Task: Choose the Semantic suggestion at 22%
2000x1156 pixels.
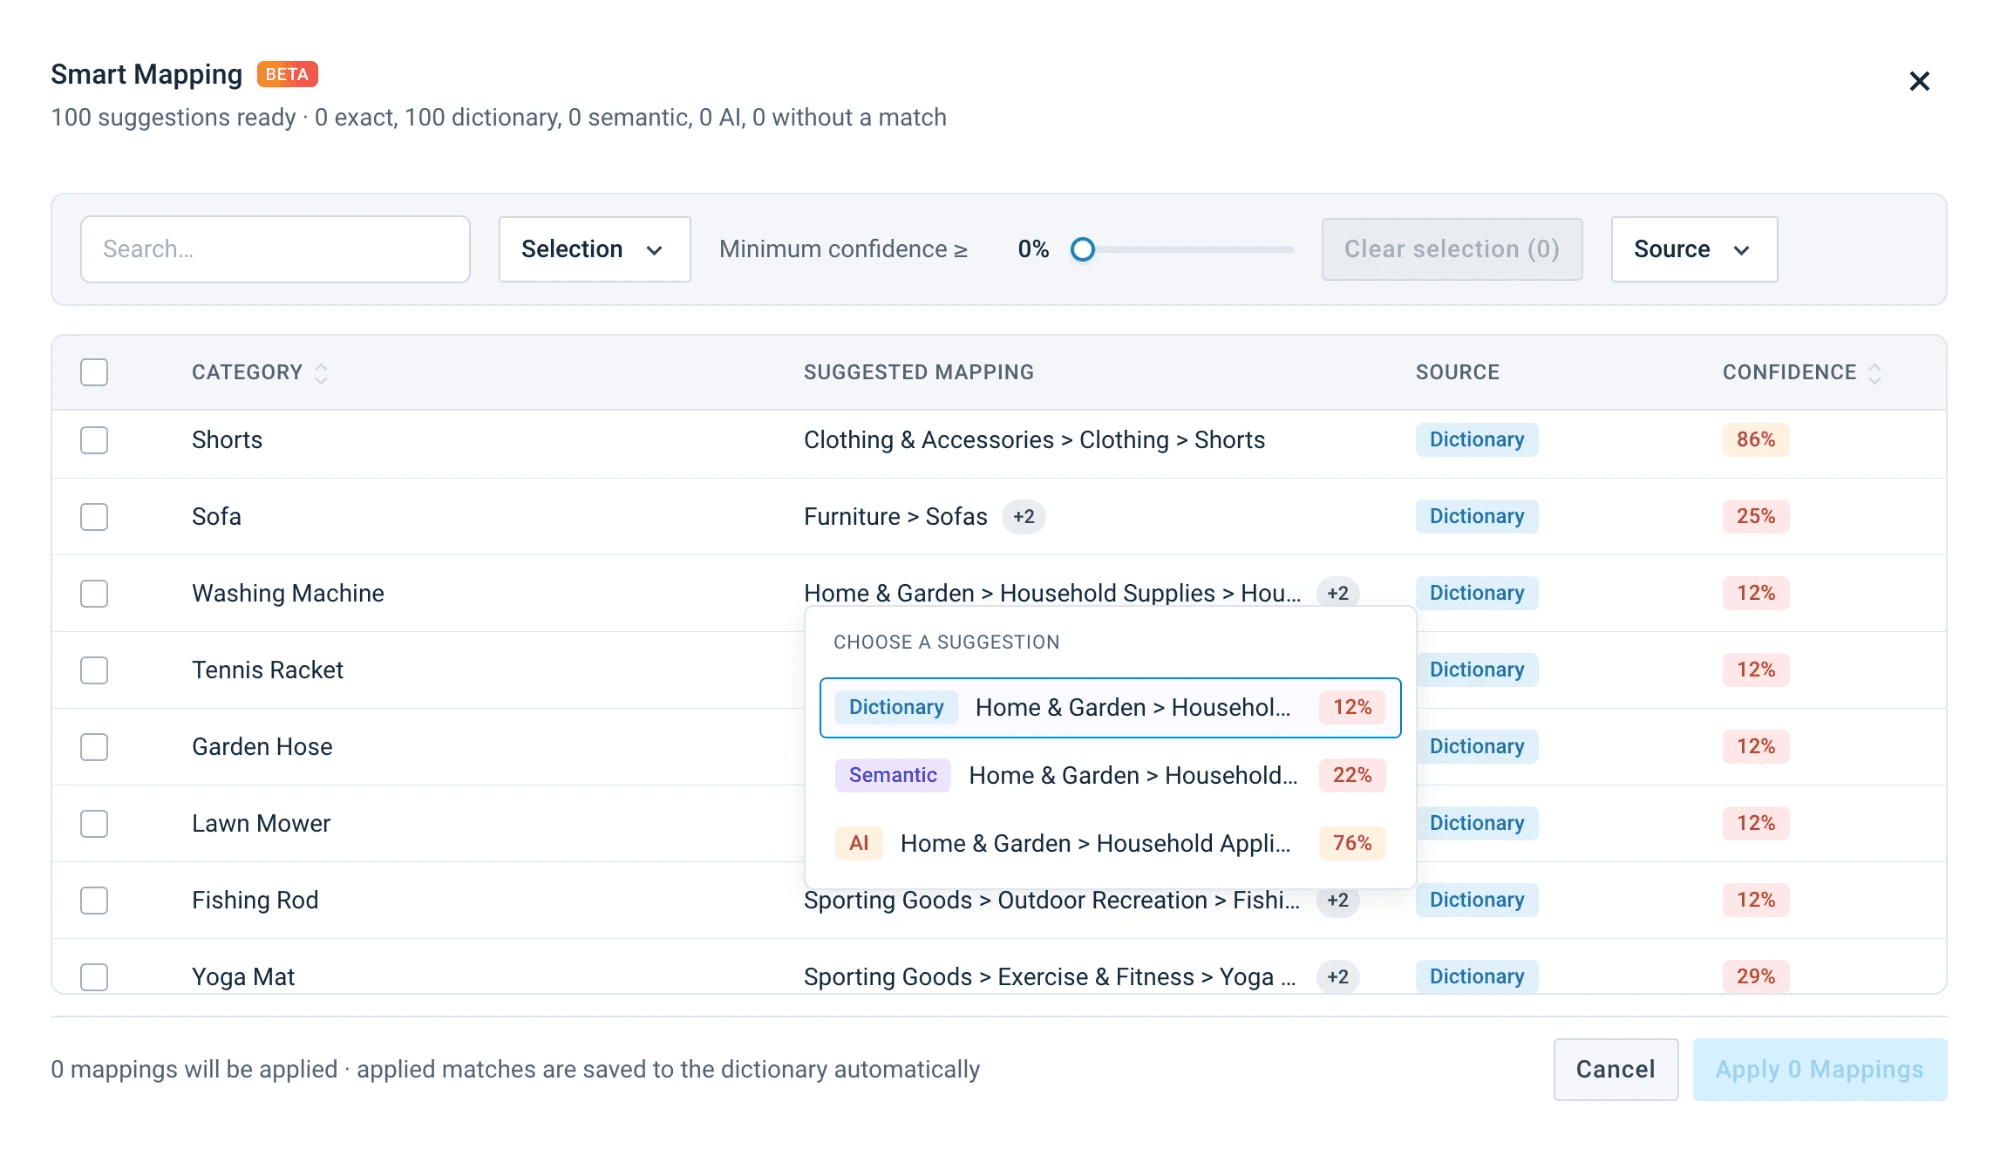Action: pos(1110,776)
